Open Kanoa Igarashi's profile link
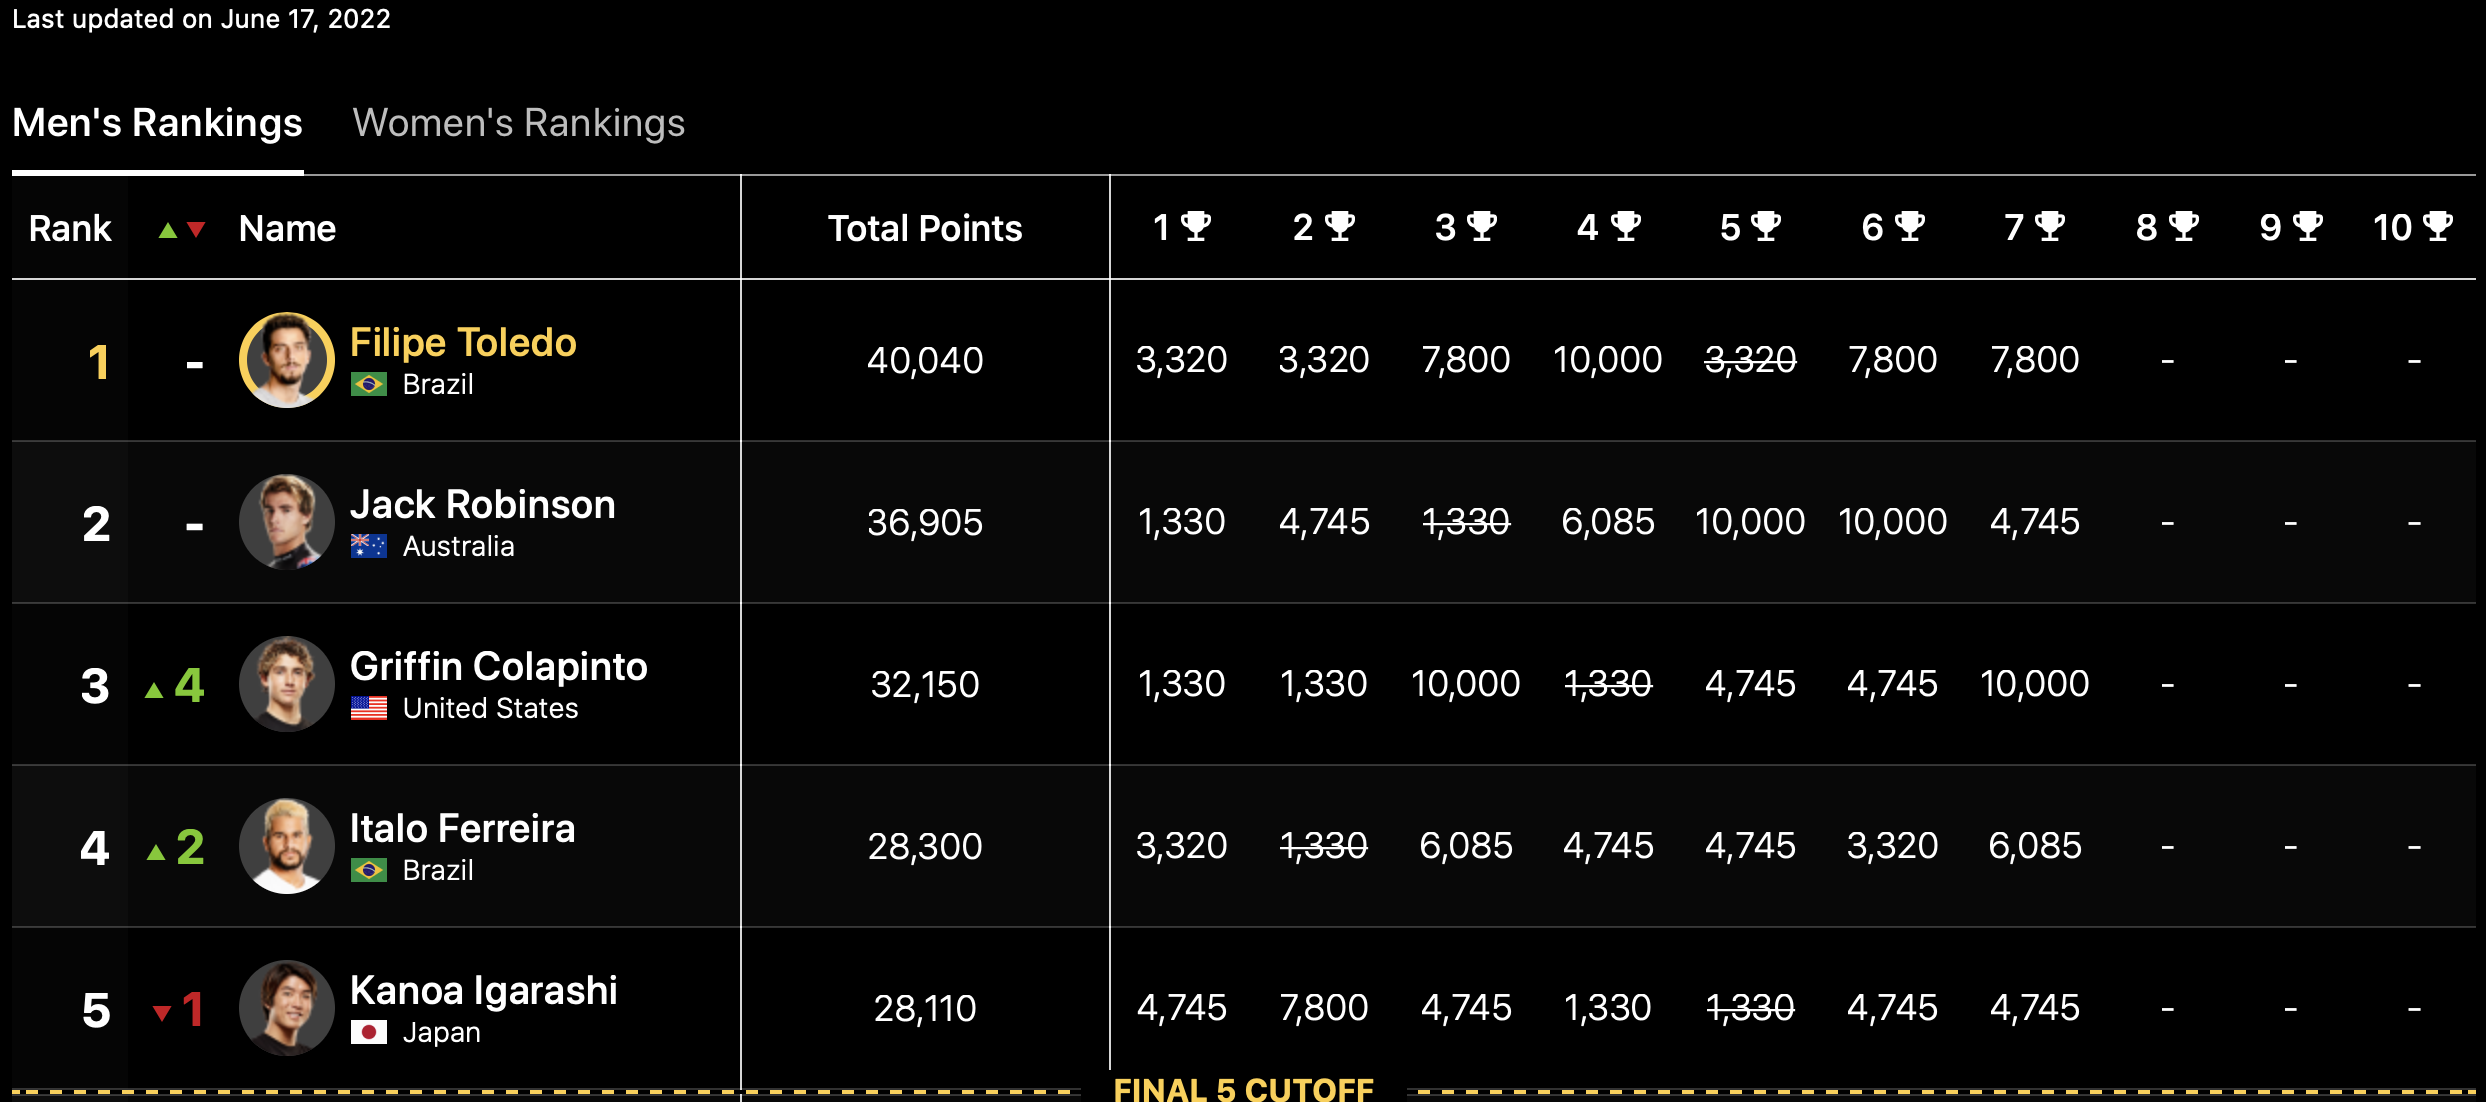 coord(483,991)
